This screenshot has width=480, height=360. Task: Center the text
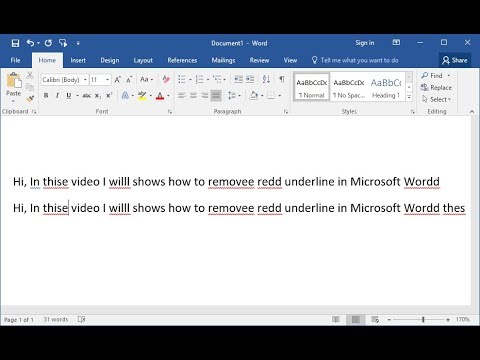[193, 96]
